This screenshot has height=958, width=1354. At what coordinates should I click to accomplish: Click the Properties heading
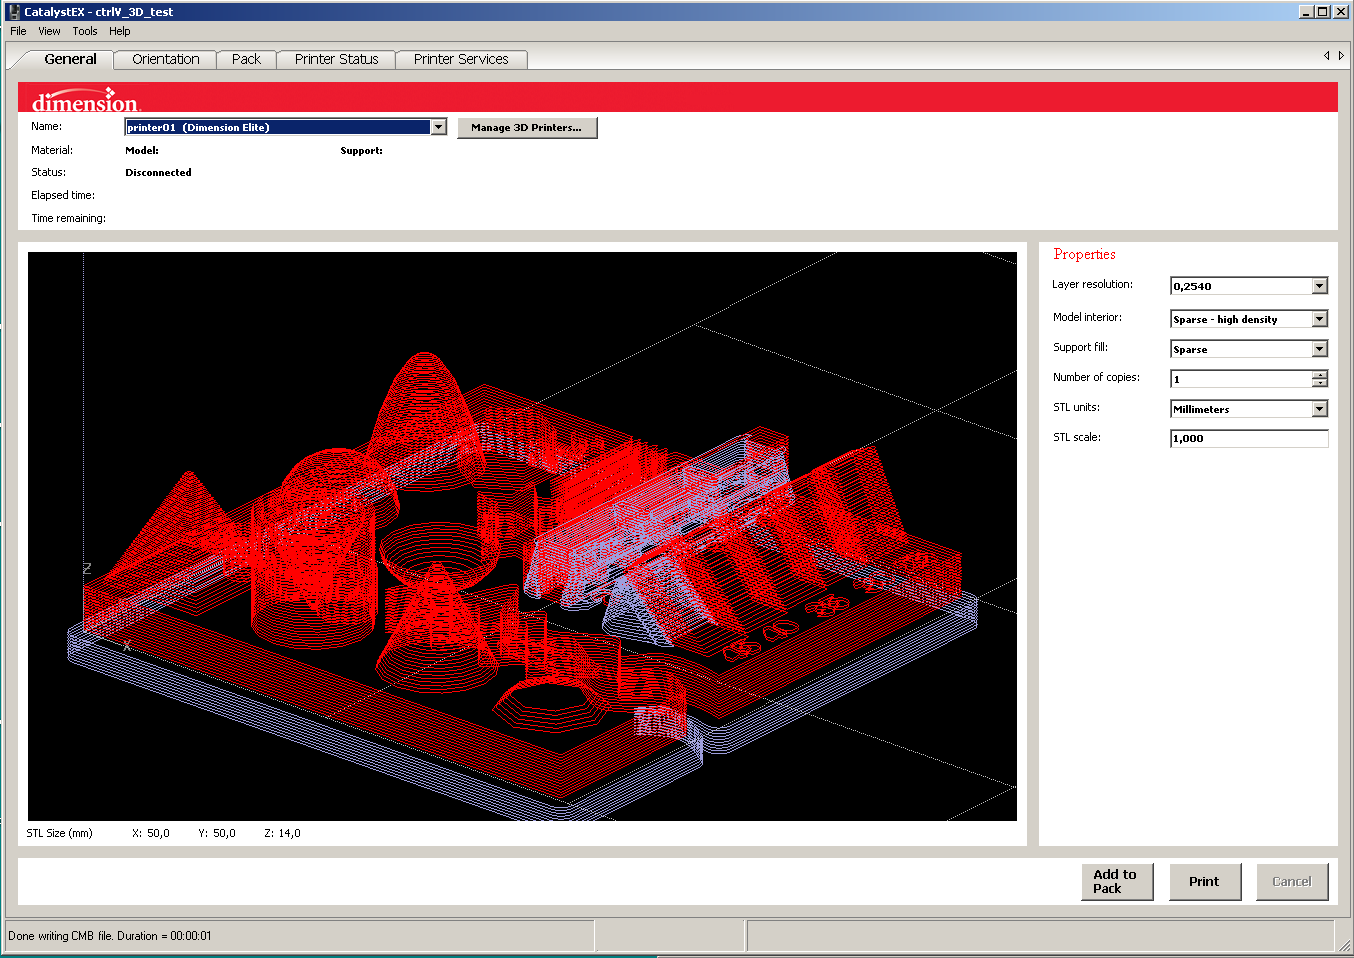(x=1084, y=254)
